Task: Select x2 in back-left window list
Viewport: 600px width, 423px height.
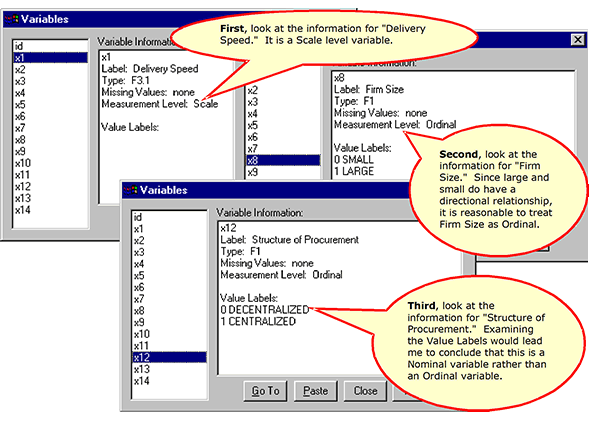Action: tap(50, 70)
